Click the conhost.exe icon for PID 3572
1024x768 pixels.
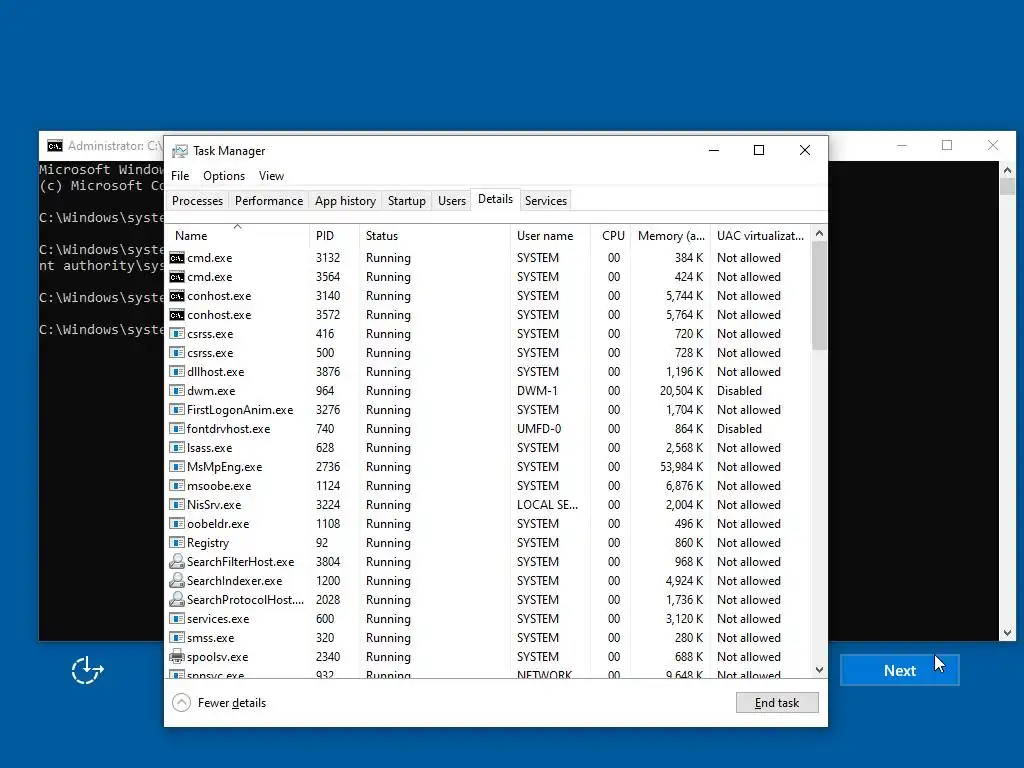tap(176, 315)
